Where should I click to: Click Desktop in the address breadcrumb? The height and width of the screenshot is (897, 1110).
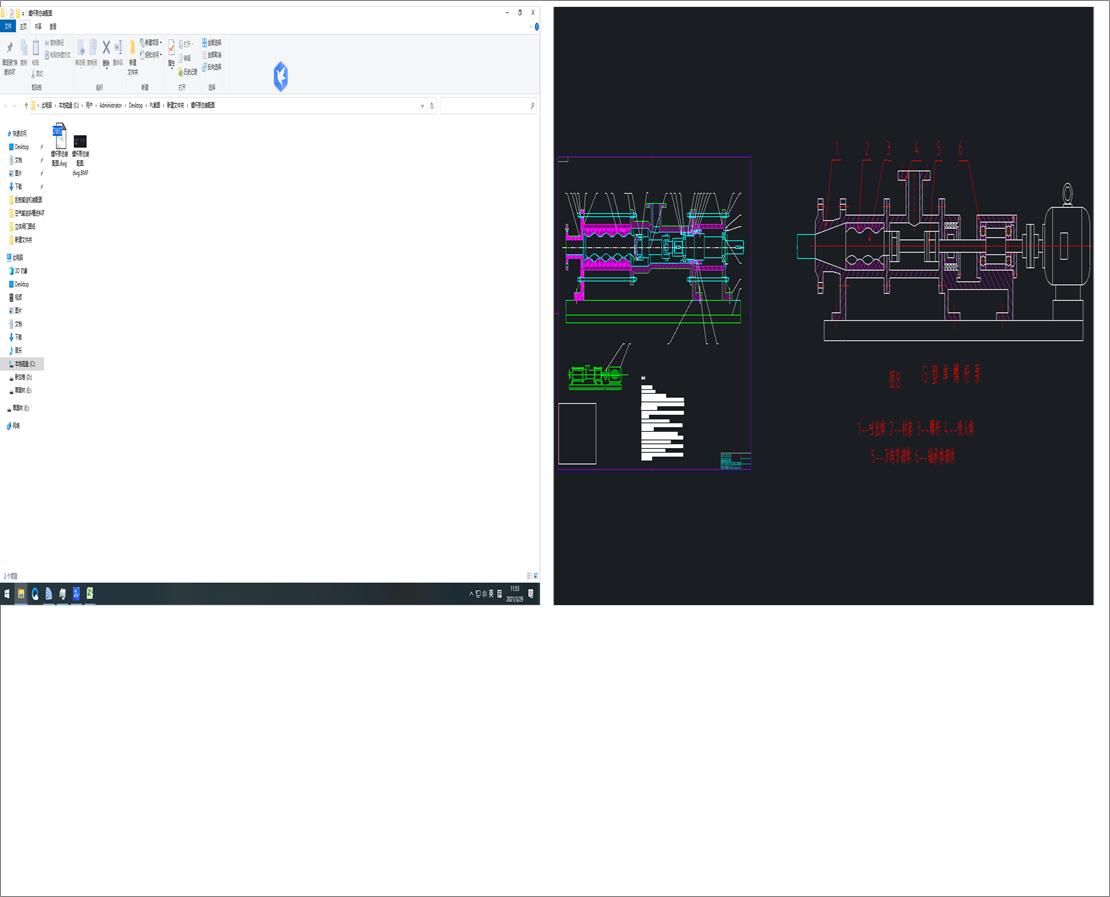(x=135, y=105)
